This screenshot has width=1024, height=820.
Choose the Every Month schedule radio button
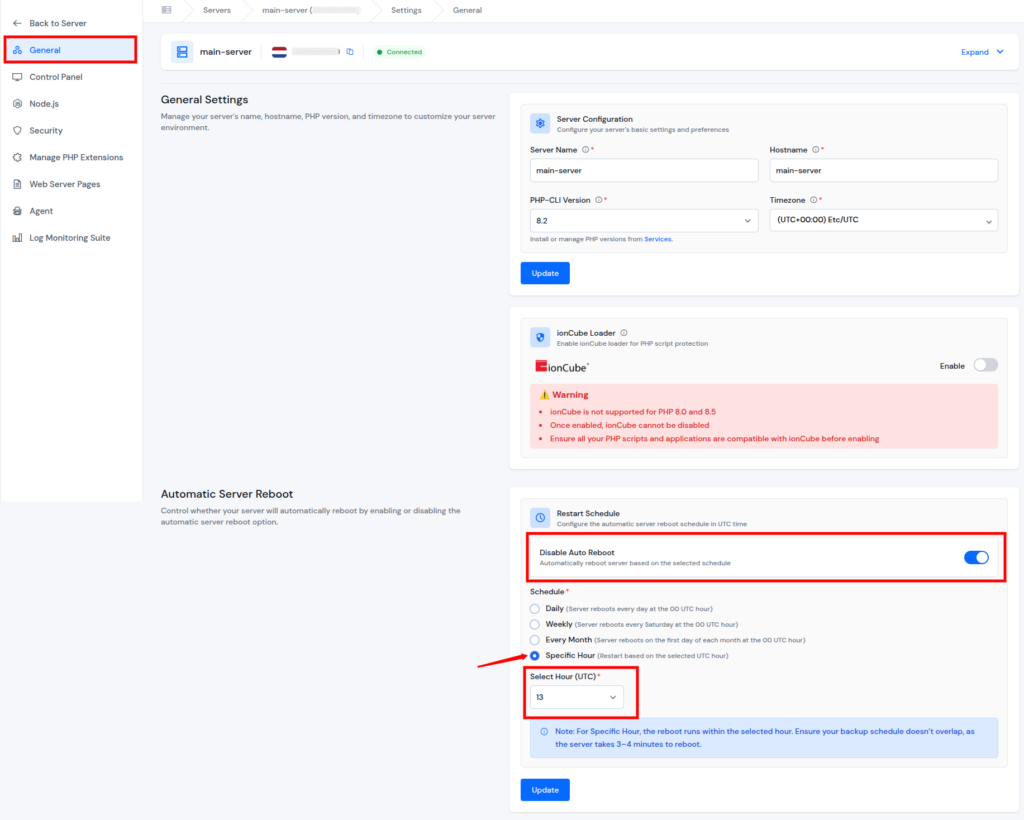coord(535,640)
